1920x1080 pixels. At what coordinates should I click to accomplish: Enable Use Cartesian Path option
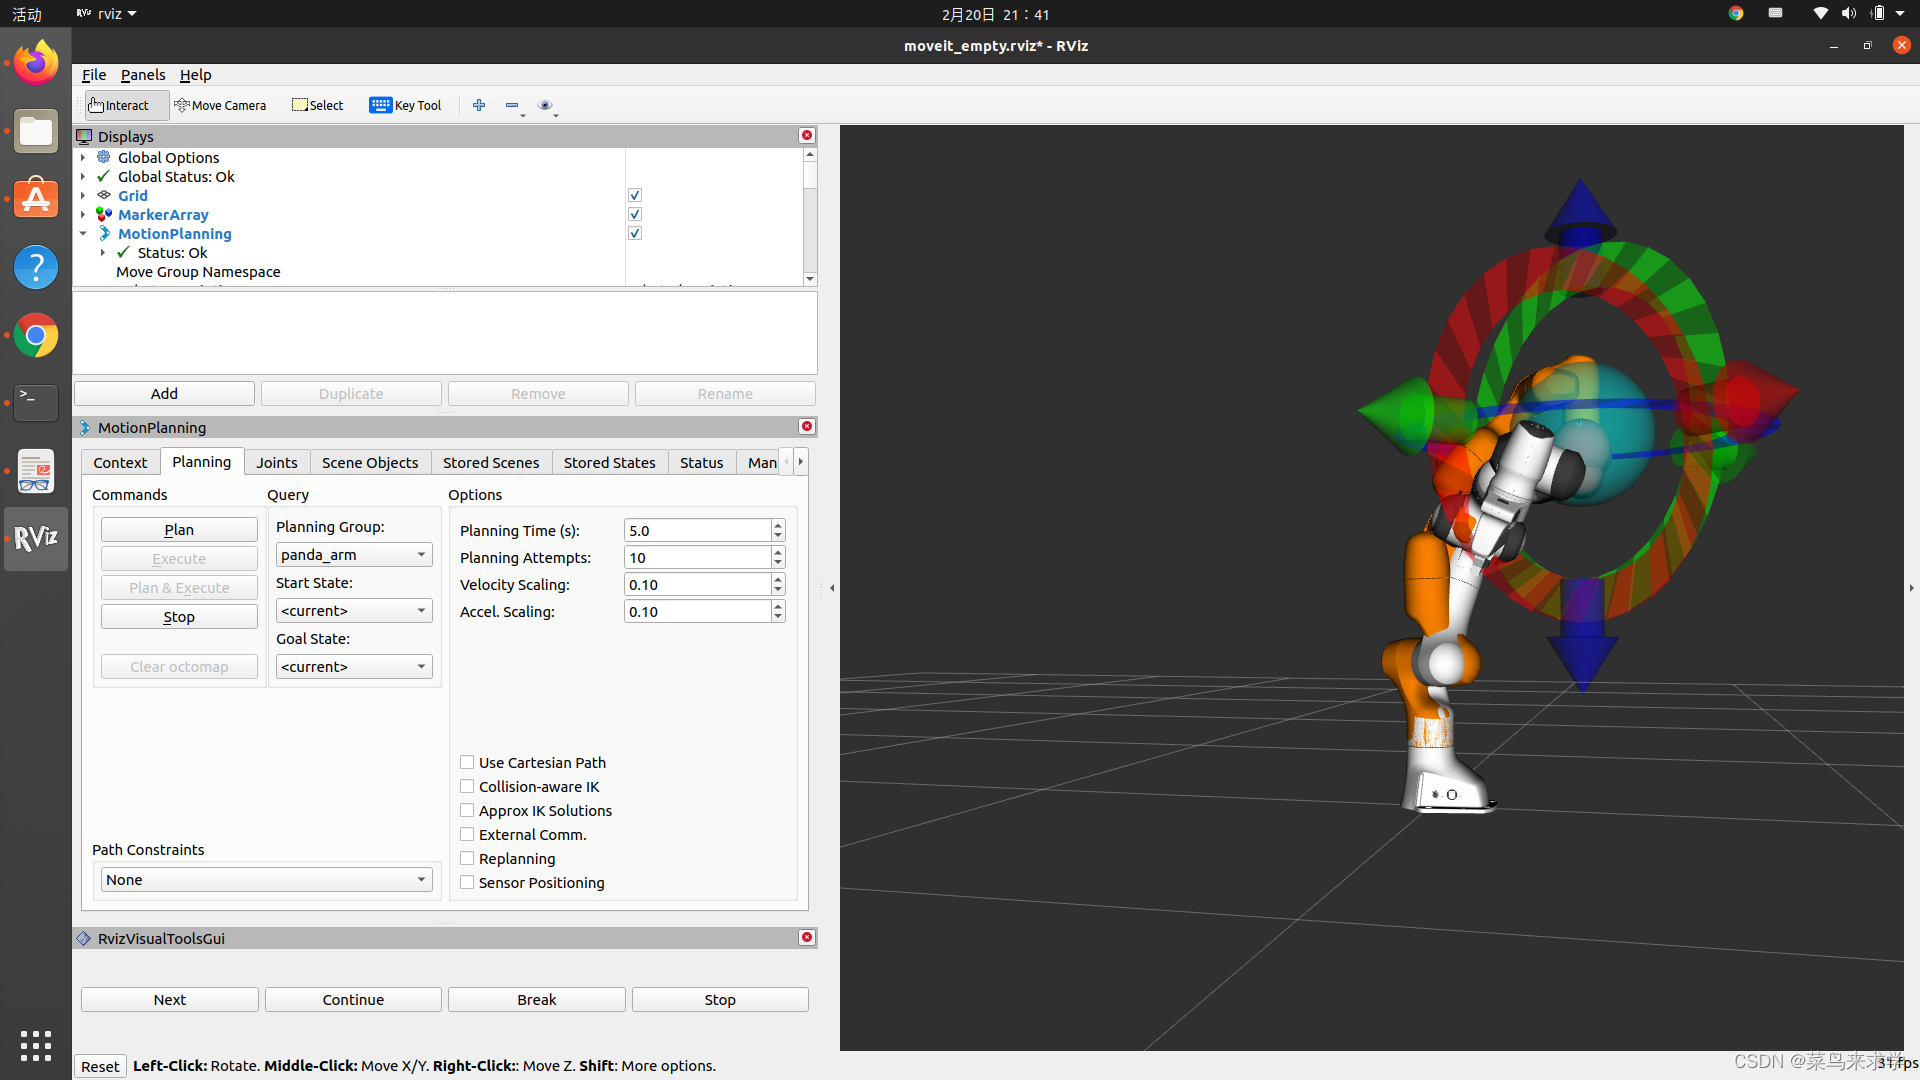pos(467,762)
